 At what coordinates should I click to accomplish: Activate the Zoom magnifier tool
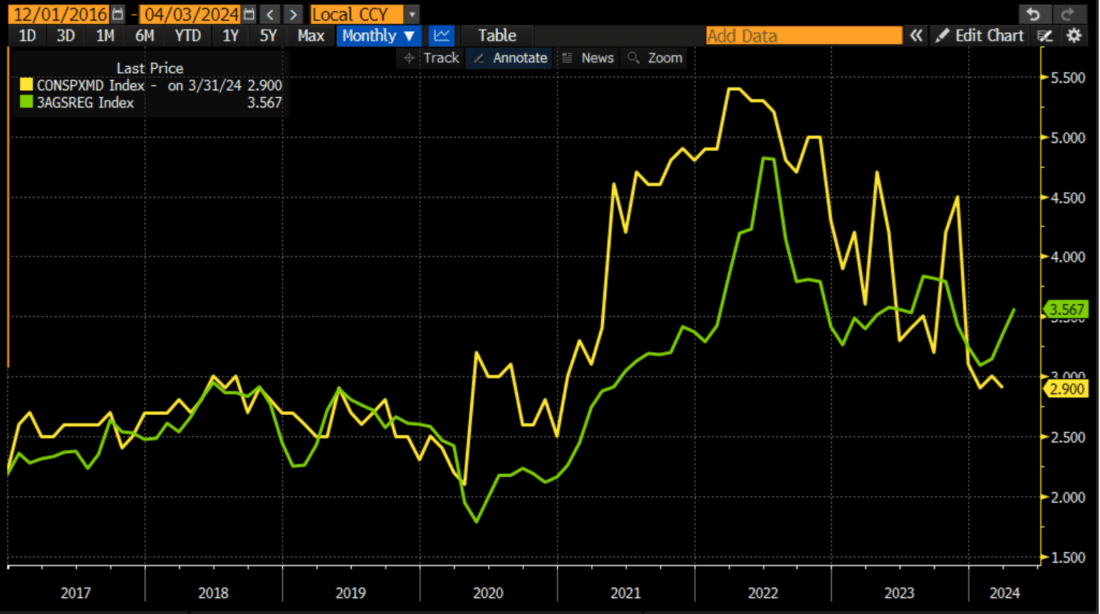coord(655,57)
